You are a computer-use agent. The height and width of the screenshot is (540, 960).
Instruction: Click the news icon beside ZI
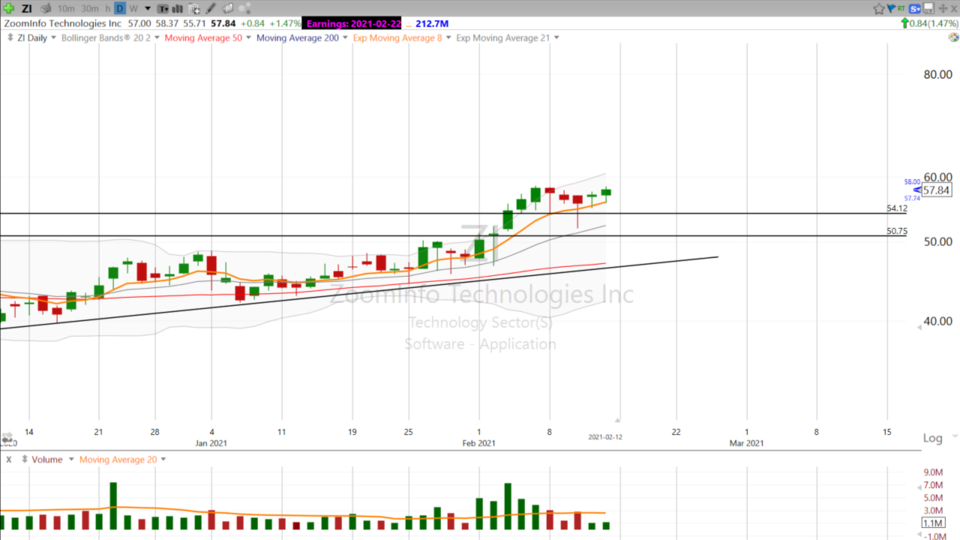[x=46, y=9]
